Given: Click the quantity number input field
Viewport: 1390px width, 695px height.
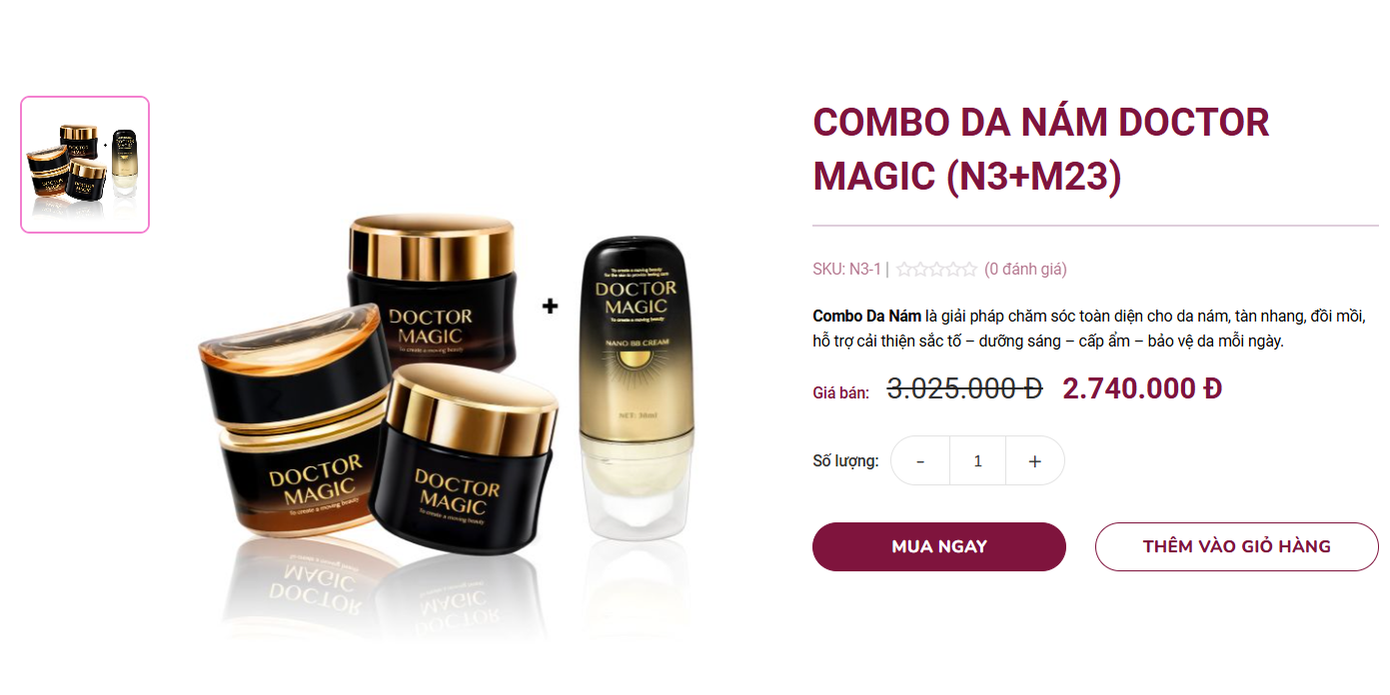Looking at the screenshot, I should tap(978, 461).
